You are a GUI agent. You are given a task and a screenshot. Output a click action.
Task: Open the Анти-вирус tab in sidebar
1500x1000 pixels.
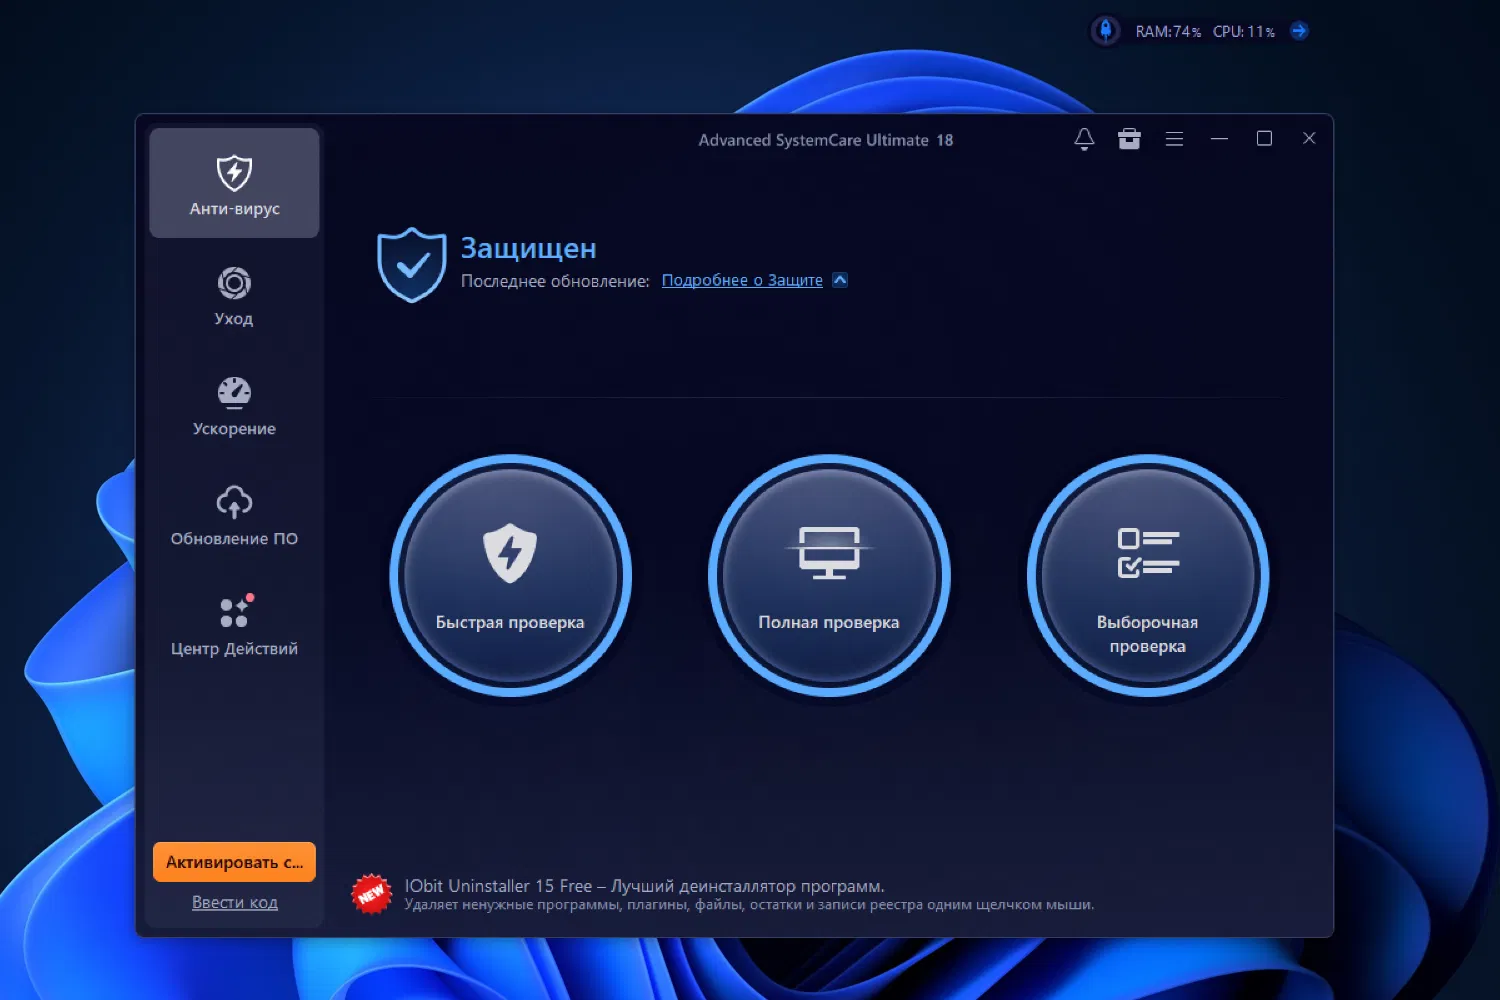234,183
